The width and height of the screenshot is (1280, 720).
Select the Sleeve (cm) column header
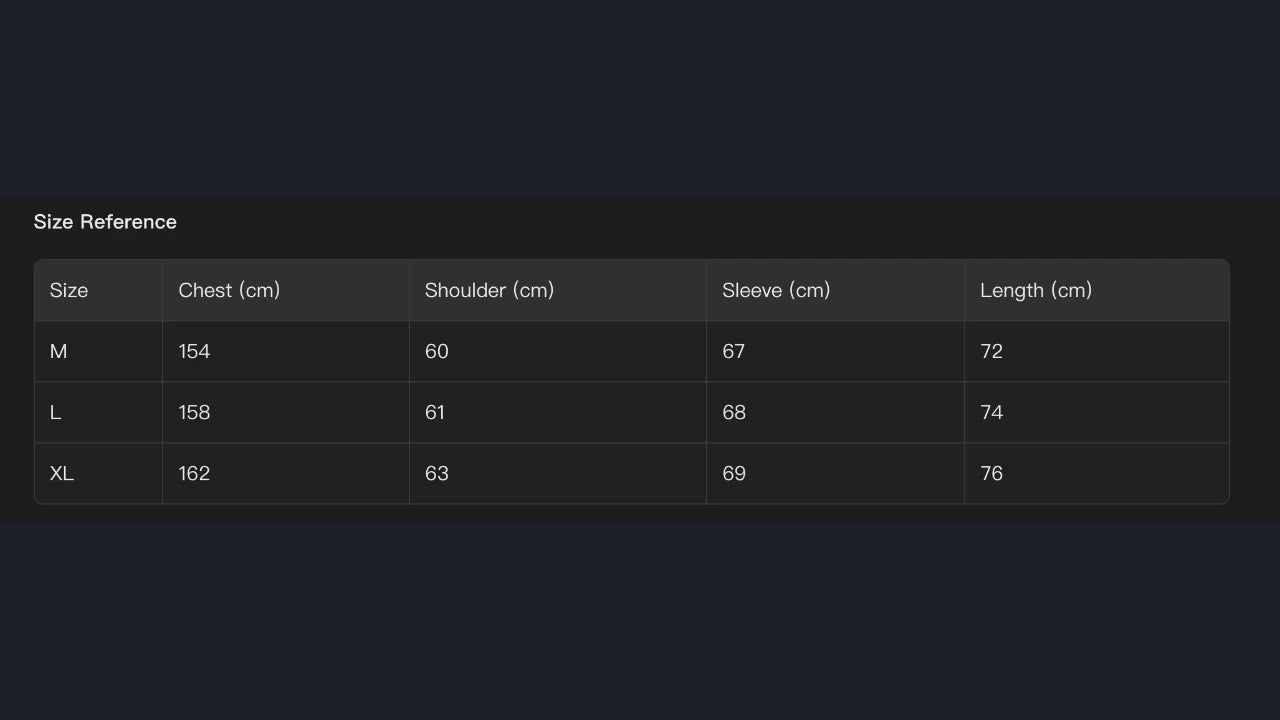[x=776, y=290]
